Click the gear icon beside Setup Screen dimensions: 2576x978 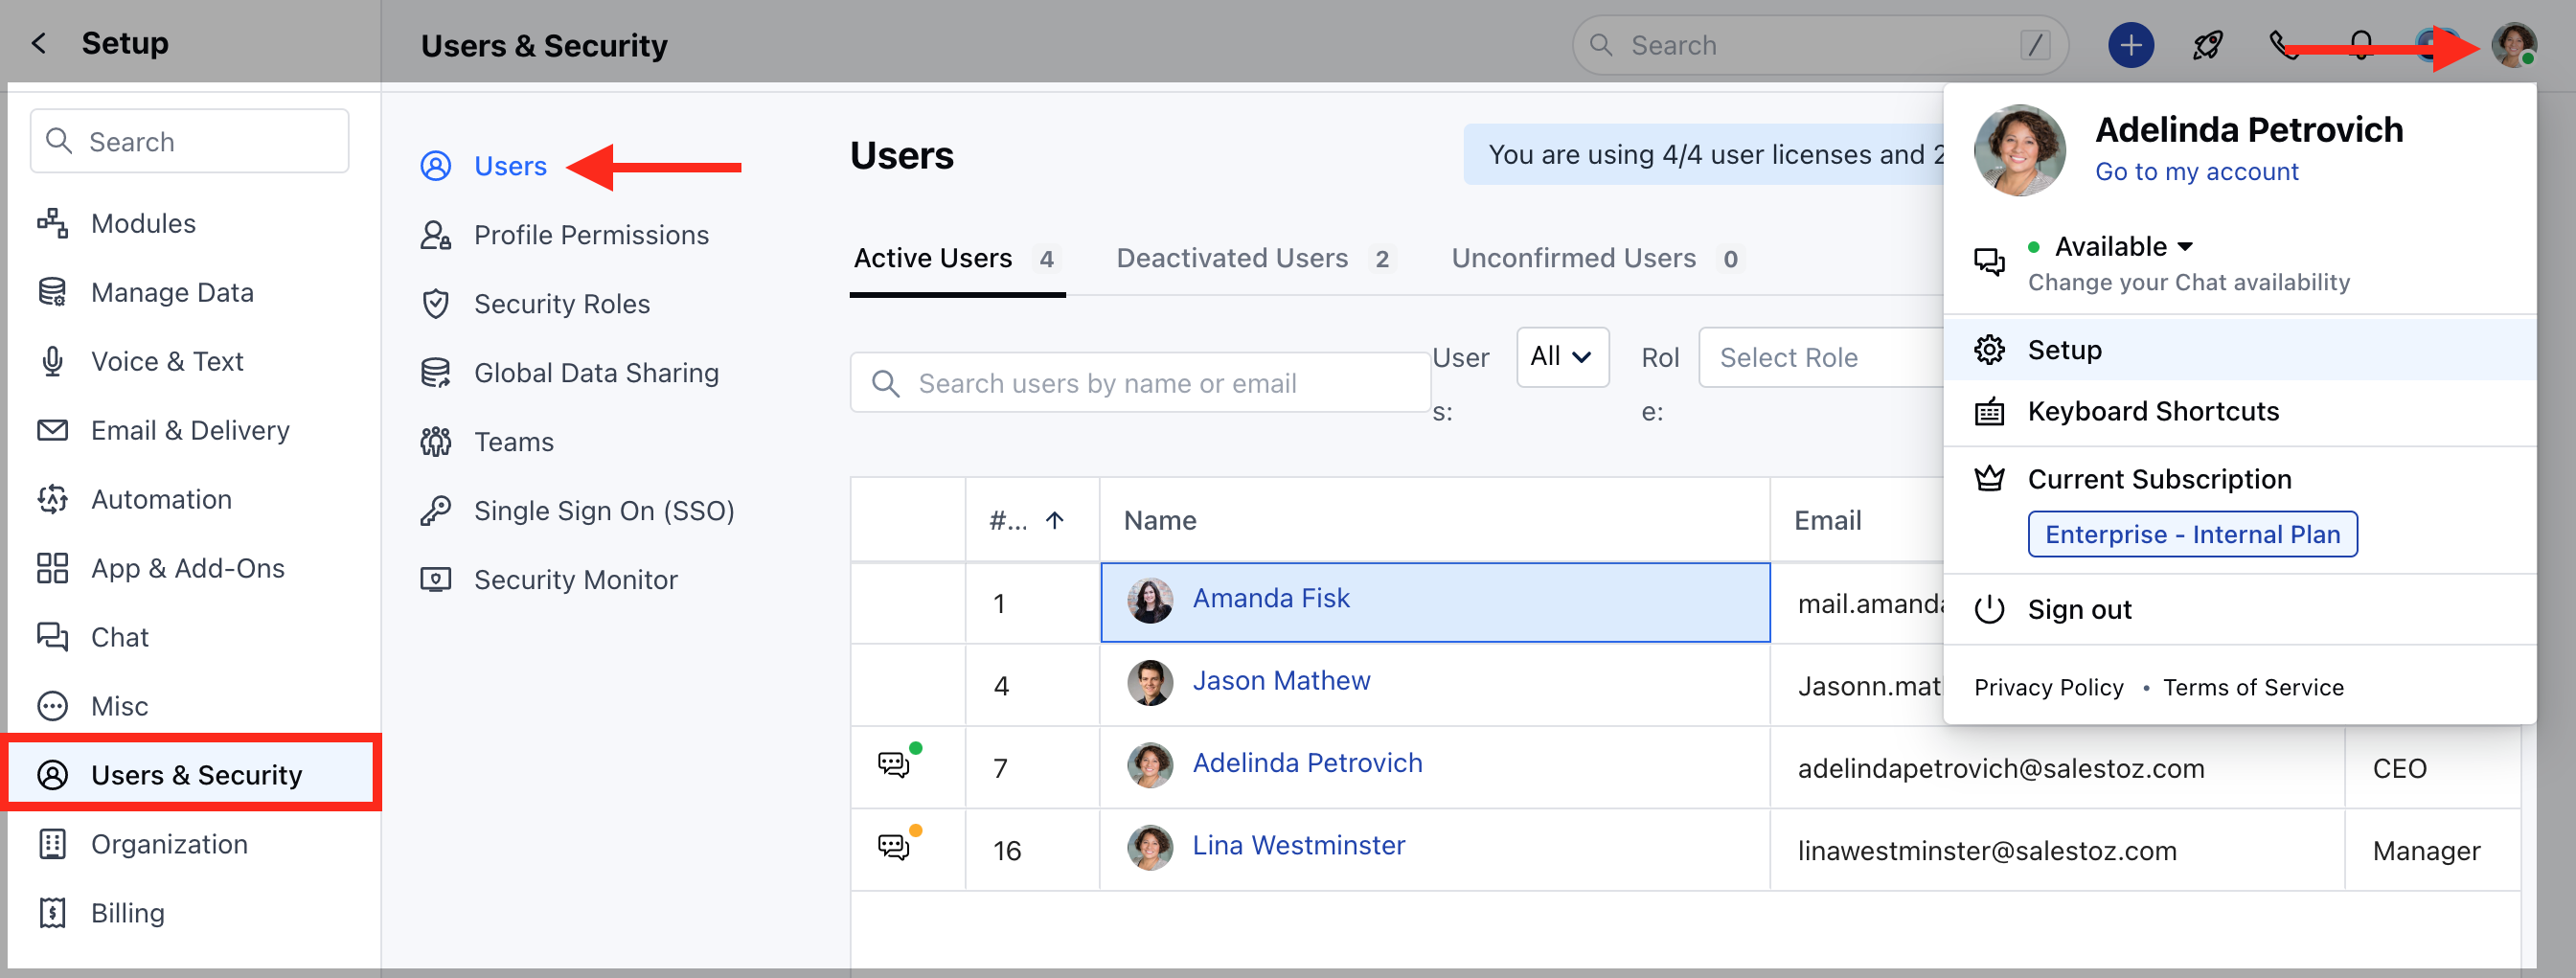coord(1989,350)
